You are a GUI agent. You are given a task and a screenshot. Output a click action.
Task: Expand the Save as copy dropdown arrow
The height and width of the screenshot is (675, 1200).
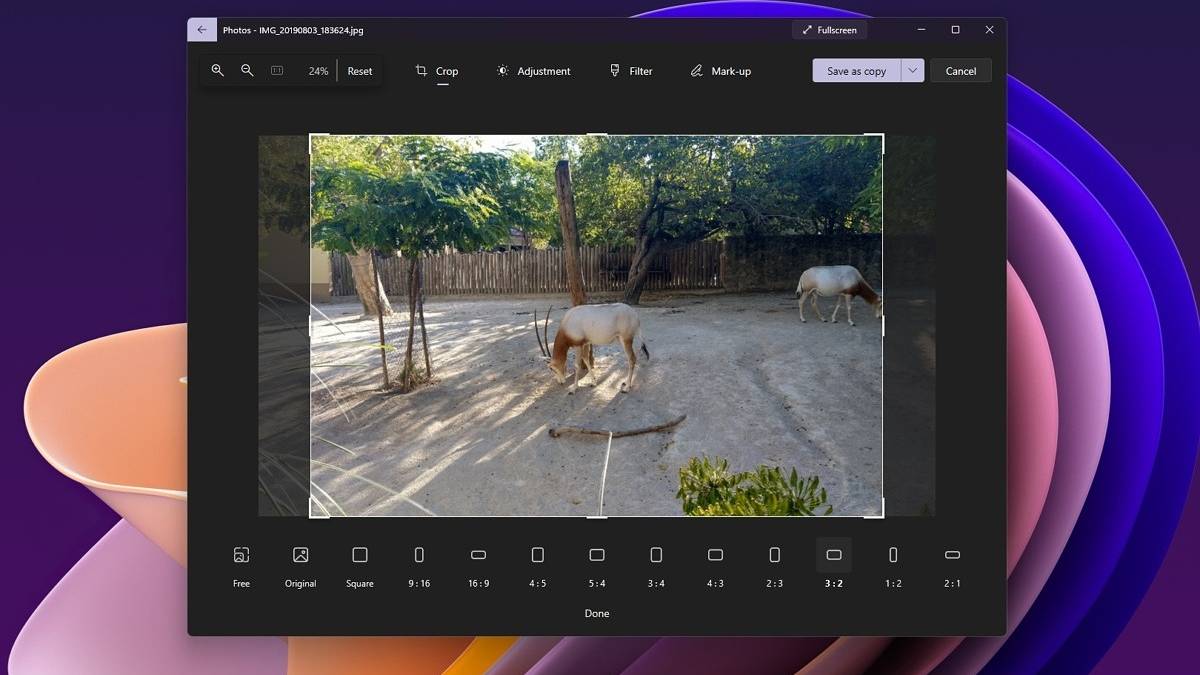[x=912, y=71]
